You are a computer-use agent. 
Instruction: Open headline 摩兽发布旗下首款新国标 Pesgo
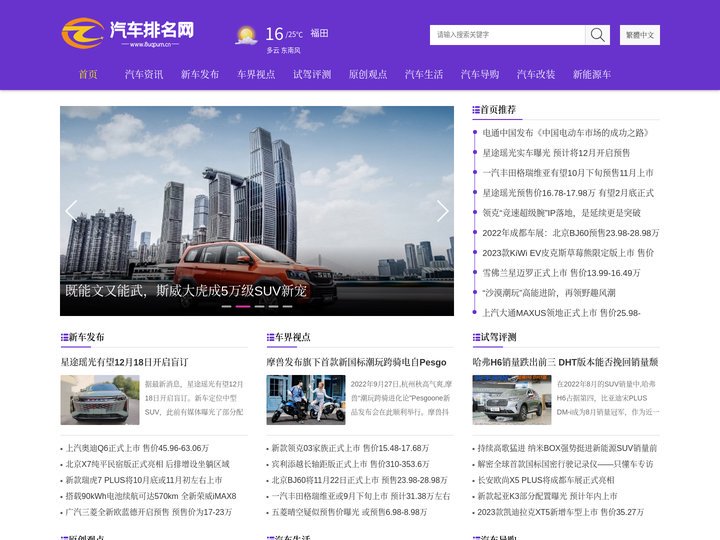[x=356, y=362]
